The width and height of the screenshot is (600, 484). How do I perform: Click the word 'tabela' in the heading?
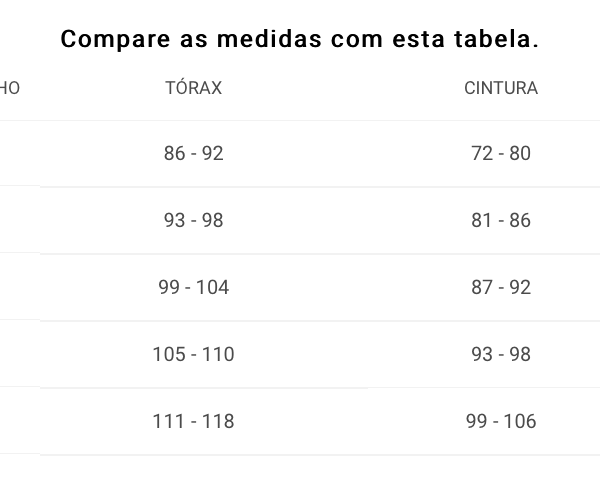pyautogui.click(x=492, y=39)
